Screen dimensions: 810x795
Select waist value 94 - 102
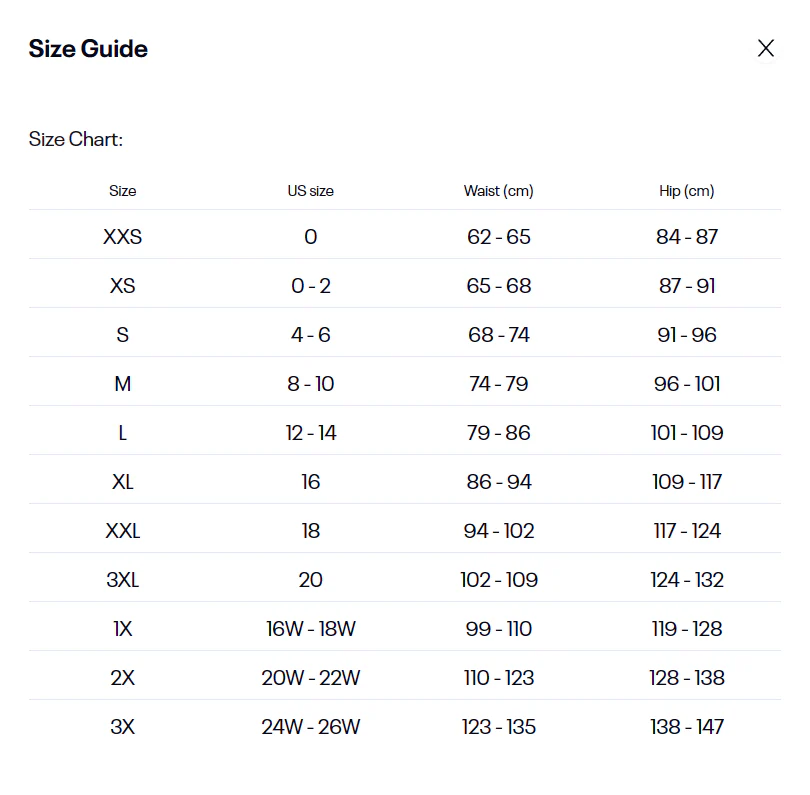(x=499, y=531)
